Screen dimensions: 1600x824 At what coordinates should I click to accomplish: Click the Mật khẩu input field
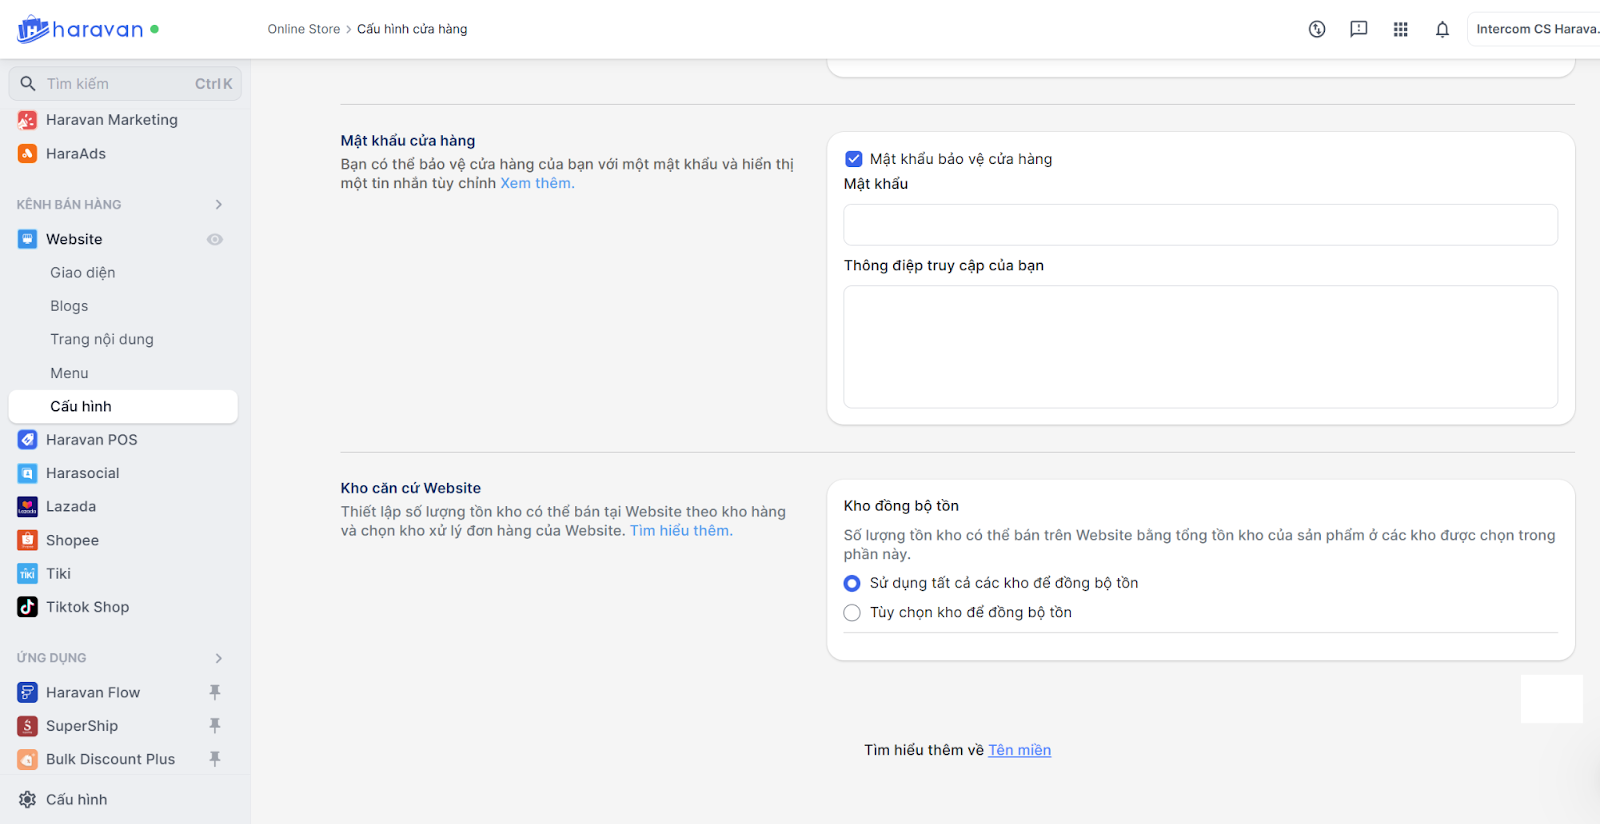pos(1200,225)
